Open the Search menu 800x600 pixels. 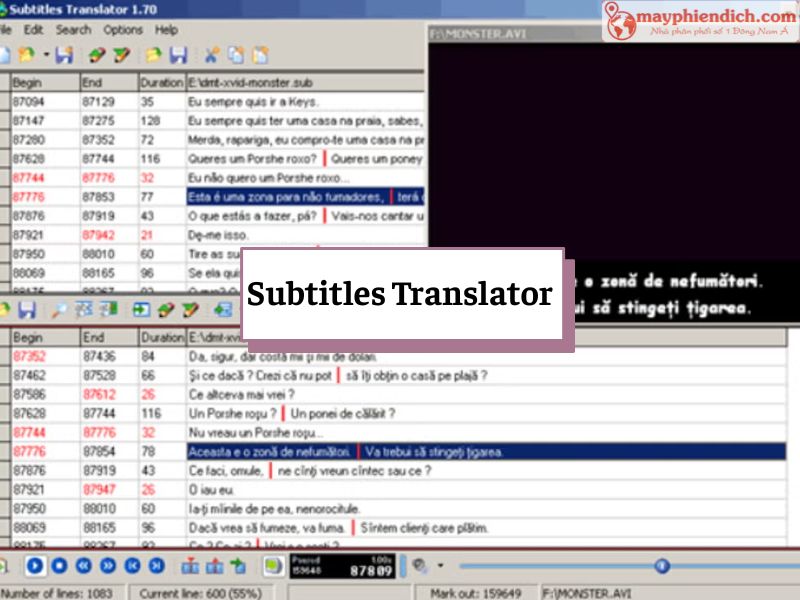click(74, 31)
